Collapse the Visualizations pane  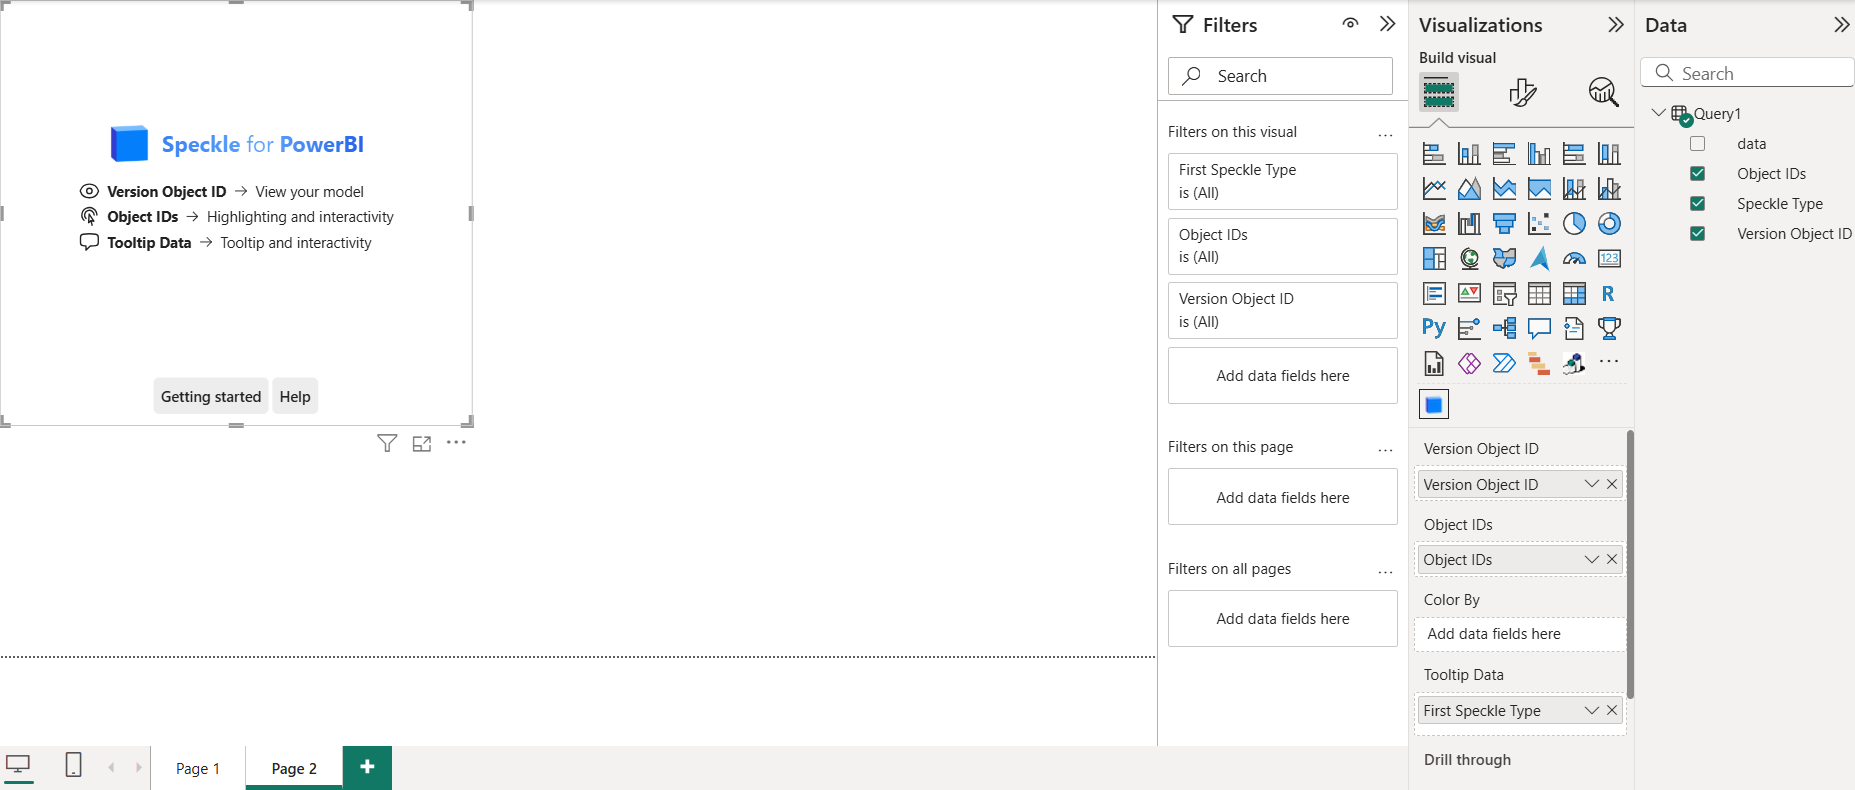1616,25
